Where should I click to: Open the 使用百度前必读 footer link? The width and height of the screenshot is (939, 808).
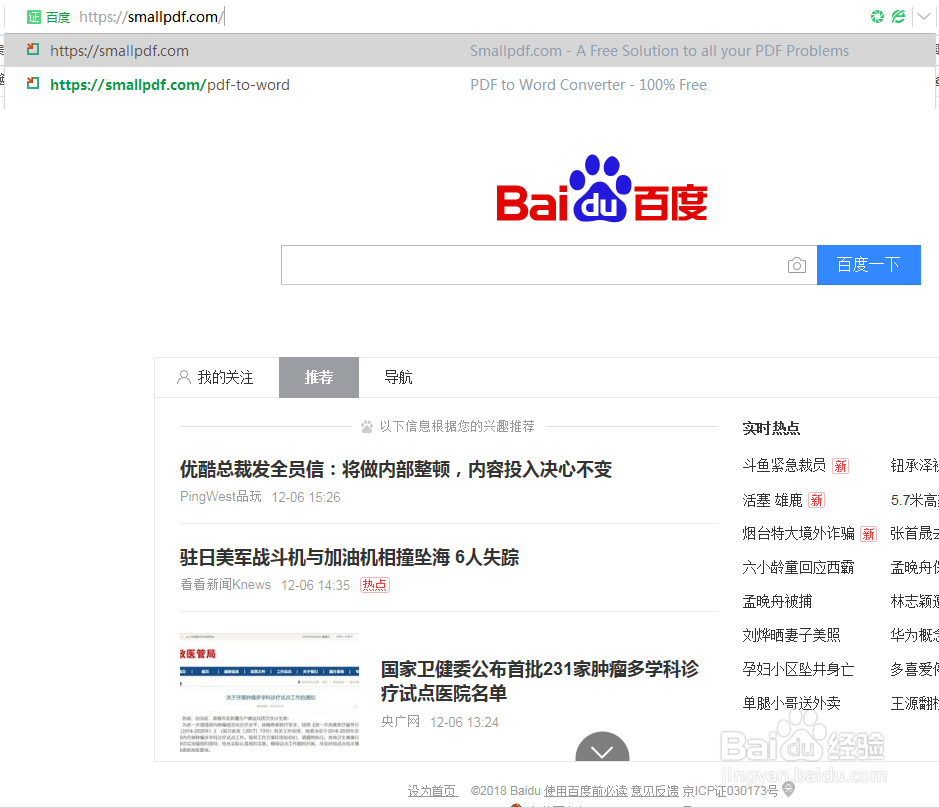585,791
